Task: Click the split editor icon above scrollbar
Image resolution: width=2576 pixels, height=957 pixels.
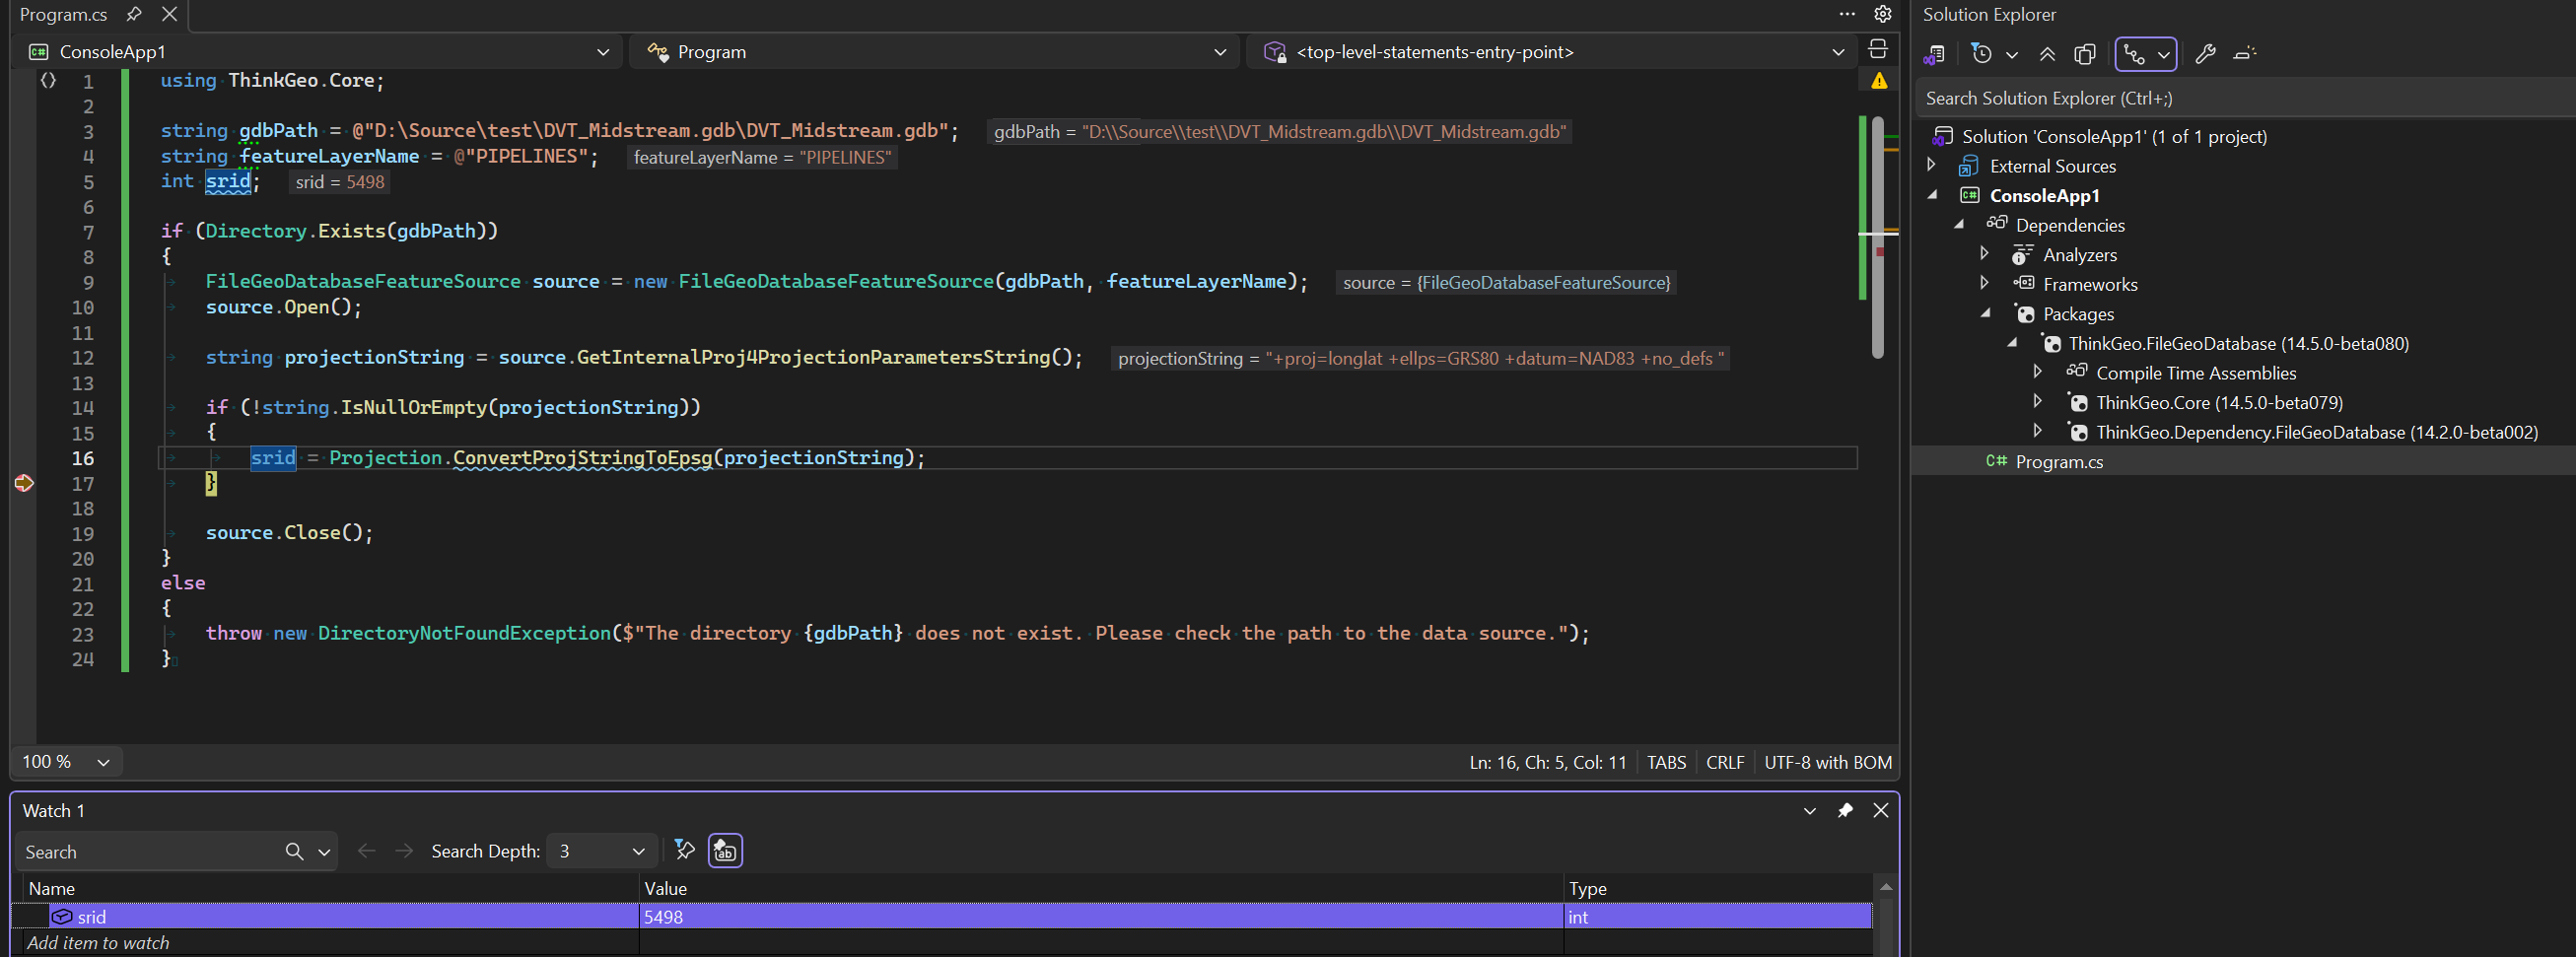Action: tap(1877, 50)
